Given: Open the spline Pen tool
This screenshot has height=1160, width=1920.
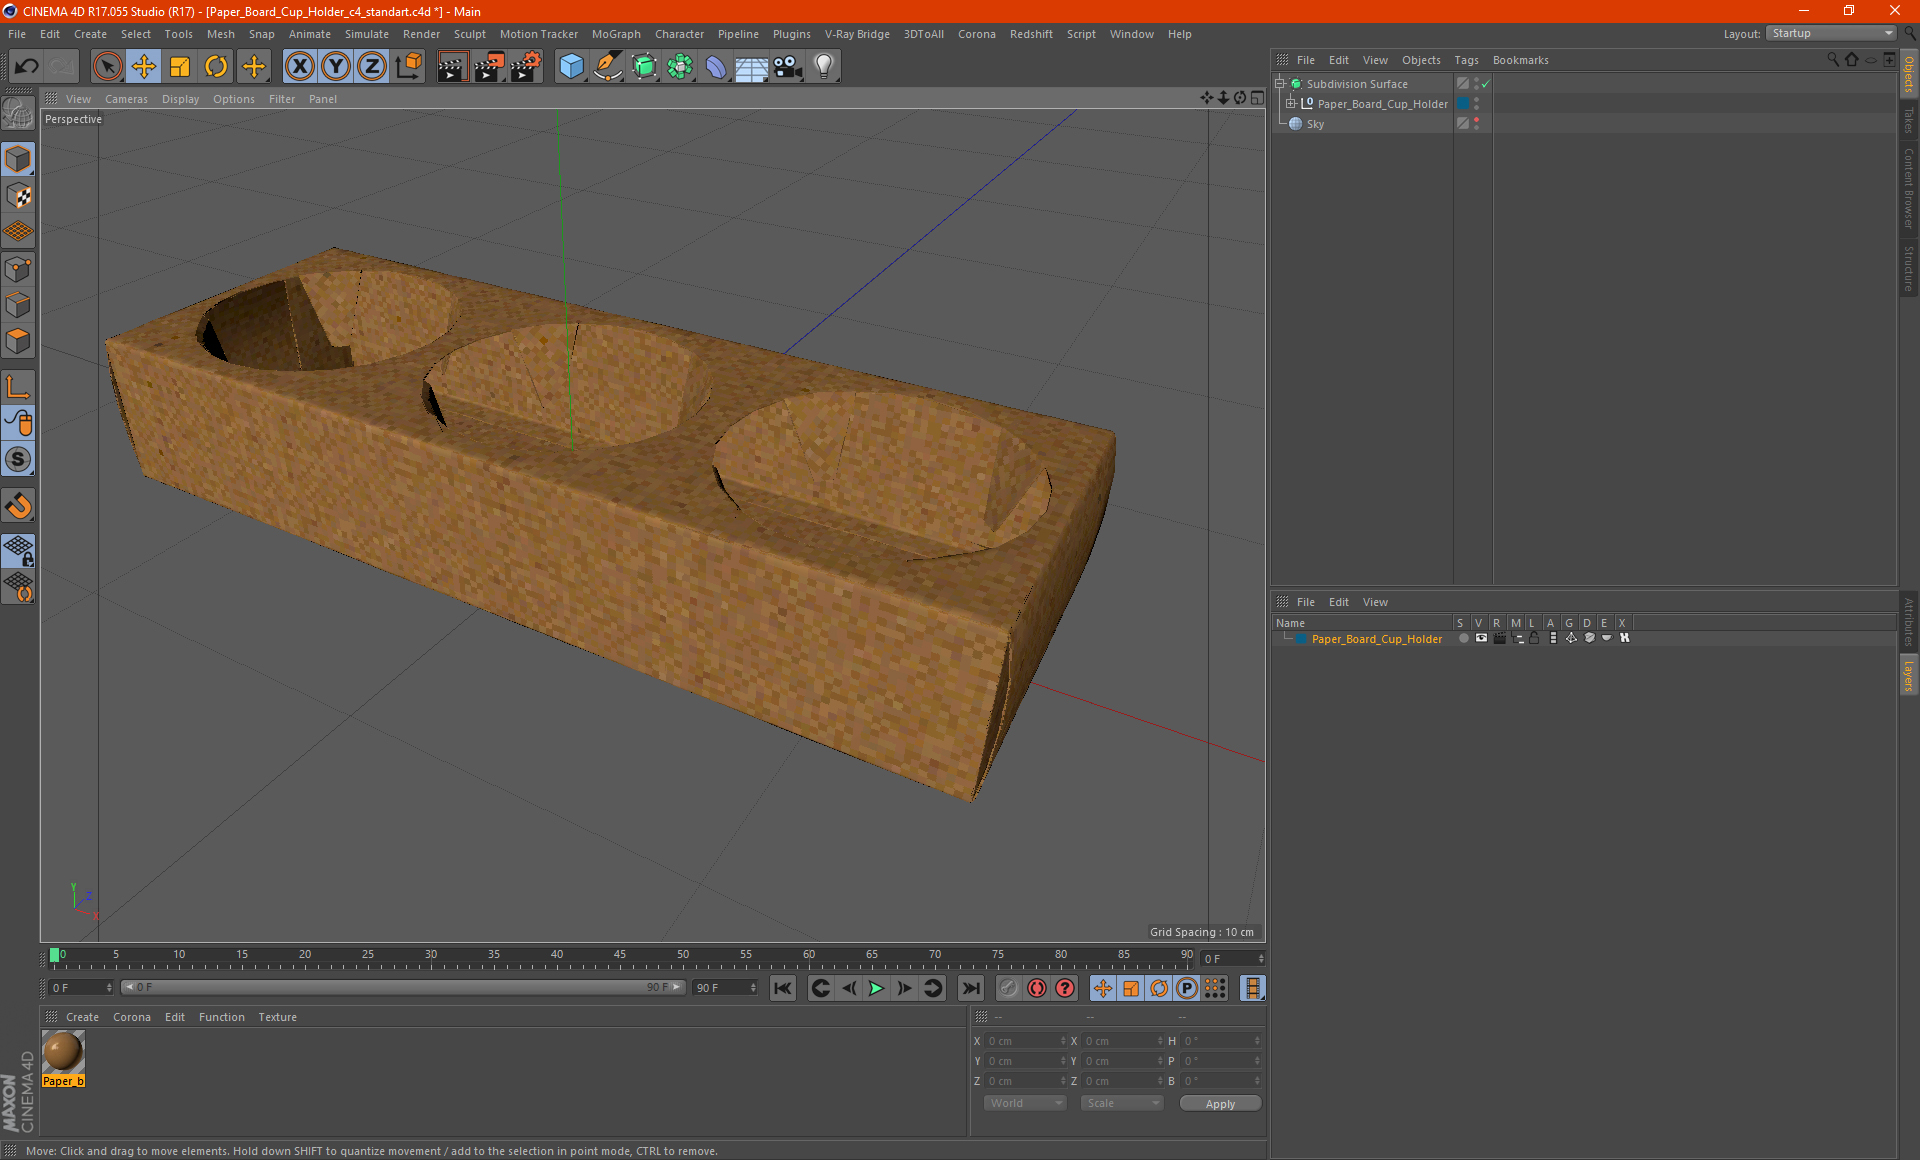Looking at the screenshot, I should pos(607,67).
